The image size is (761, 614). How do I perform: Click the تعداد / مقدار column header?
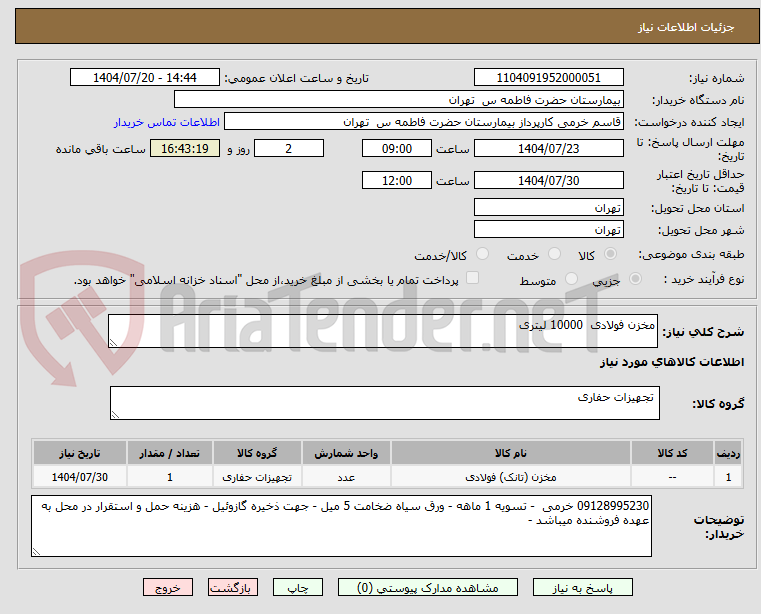(169, 453)
